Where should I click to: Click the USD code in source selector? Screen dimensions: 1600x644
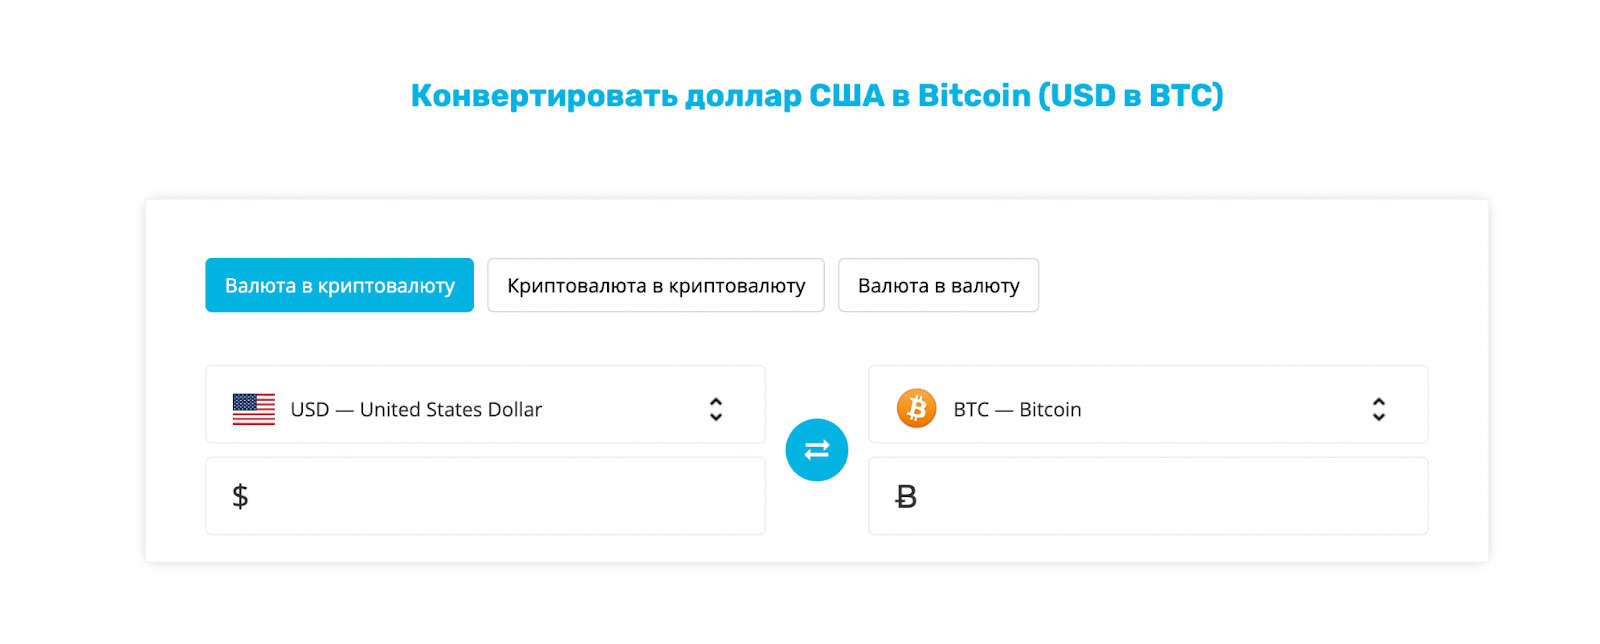[310, 409]
